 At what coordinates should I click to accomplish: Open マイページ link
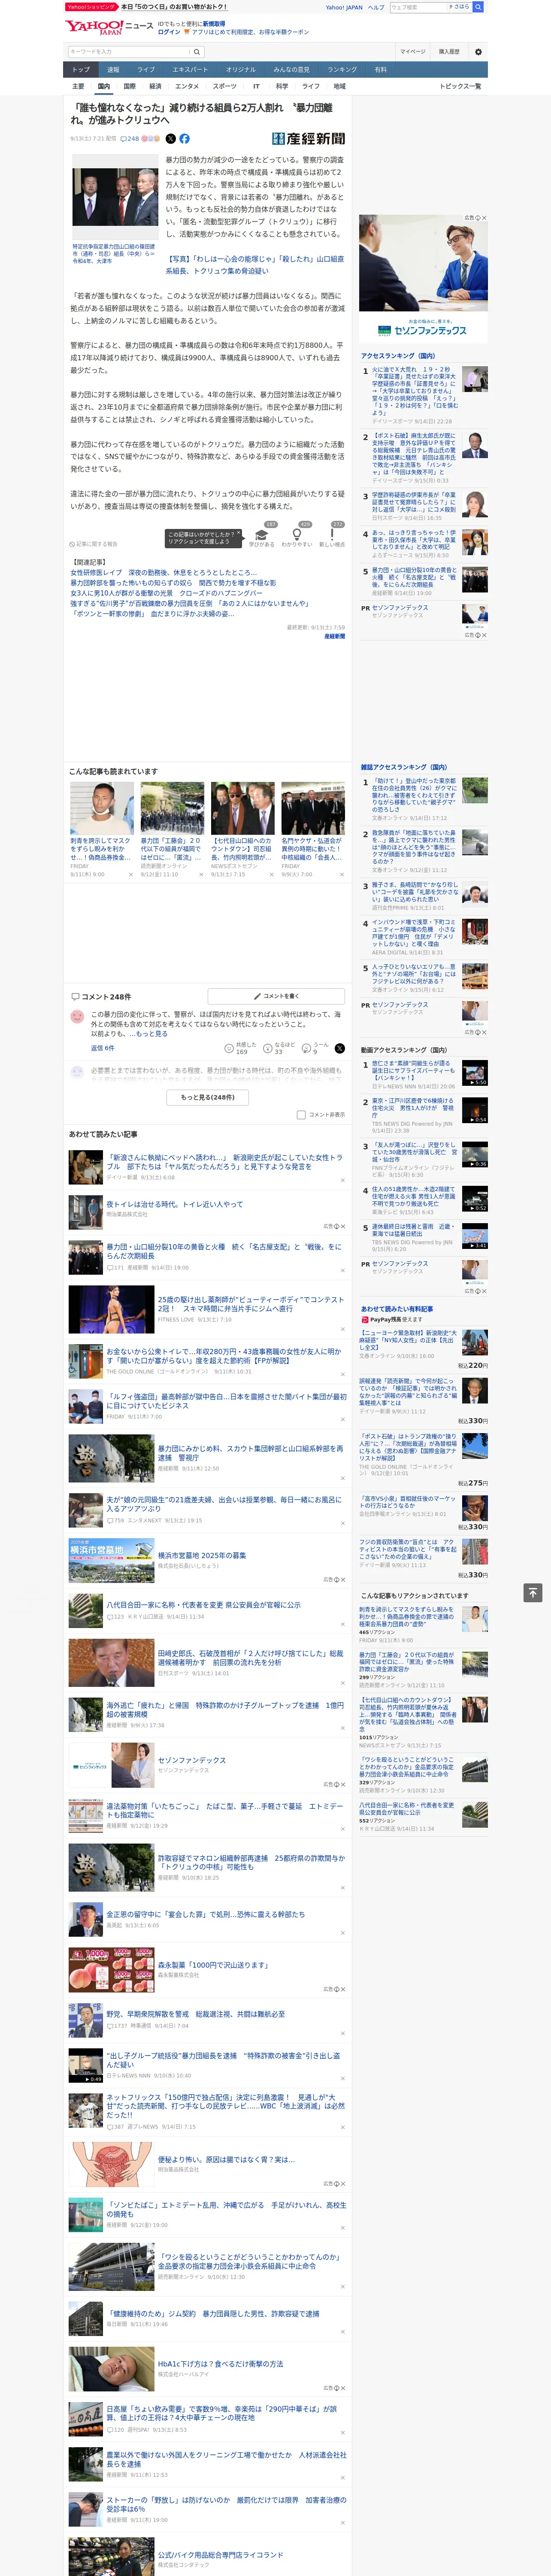[412, 52]
